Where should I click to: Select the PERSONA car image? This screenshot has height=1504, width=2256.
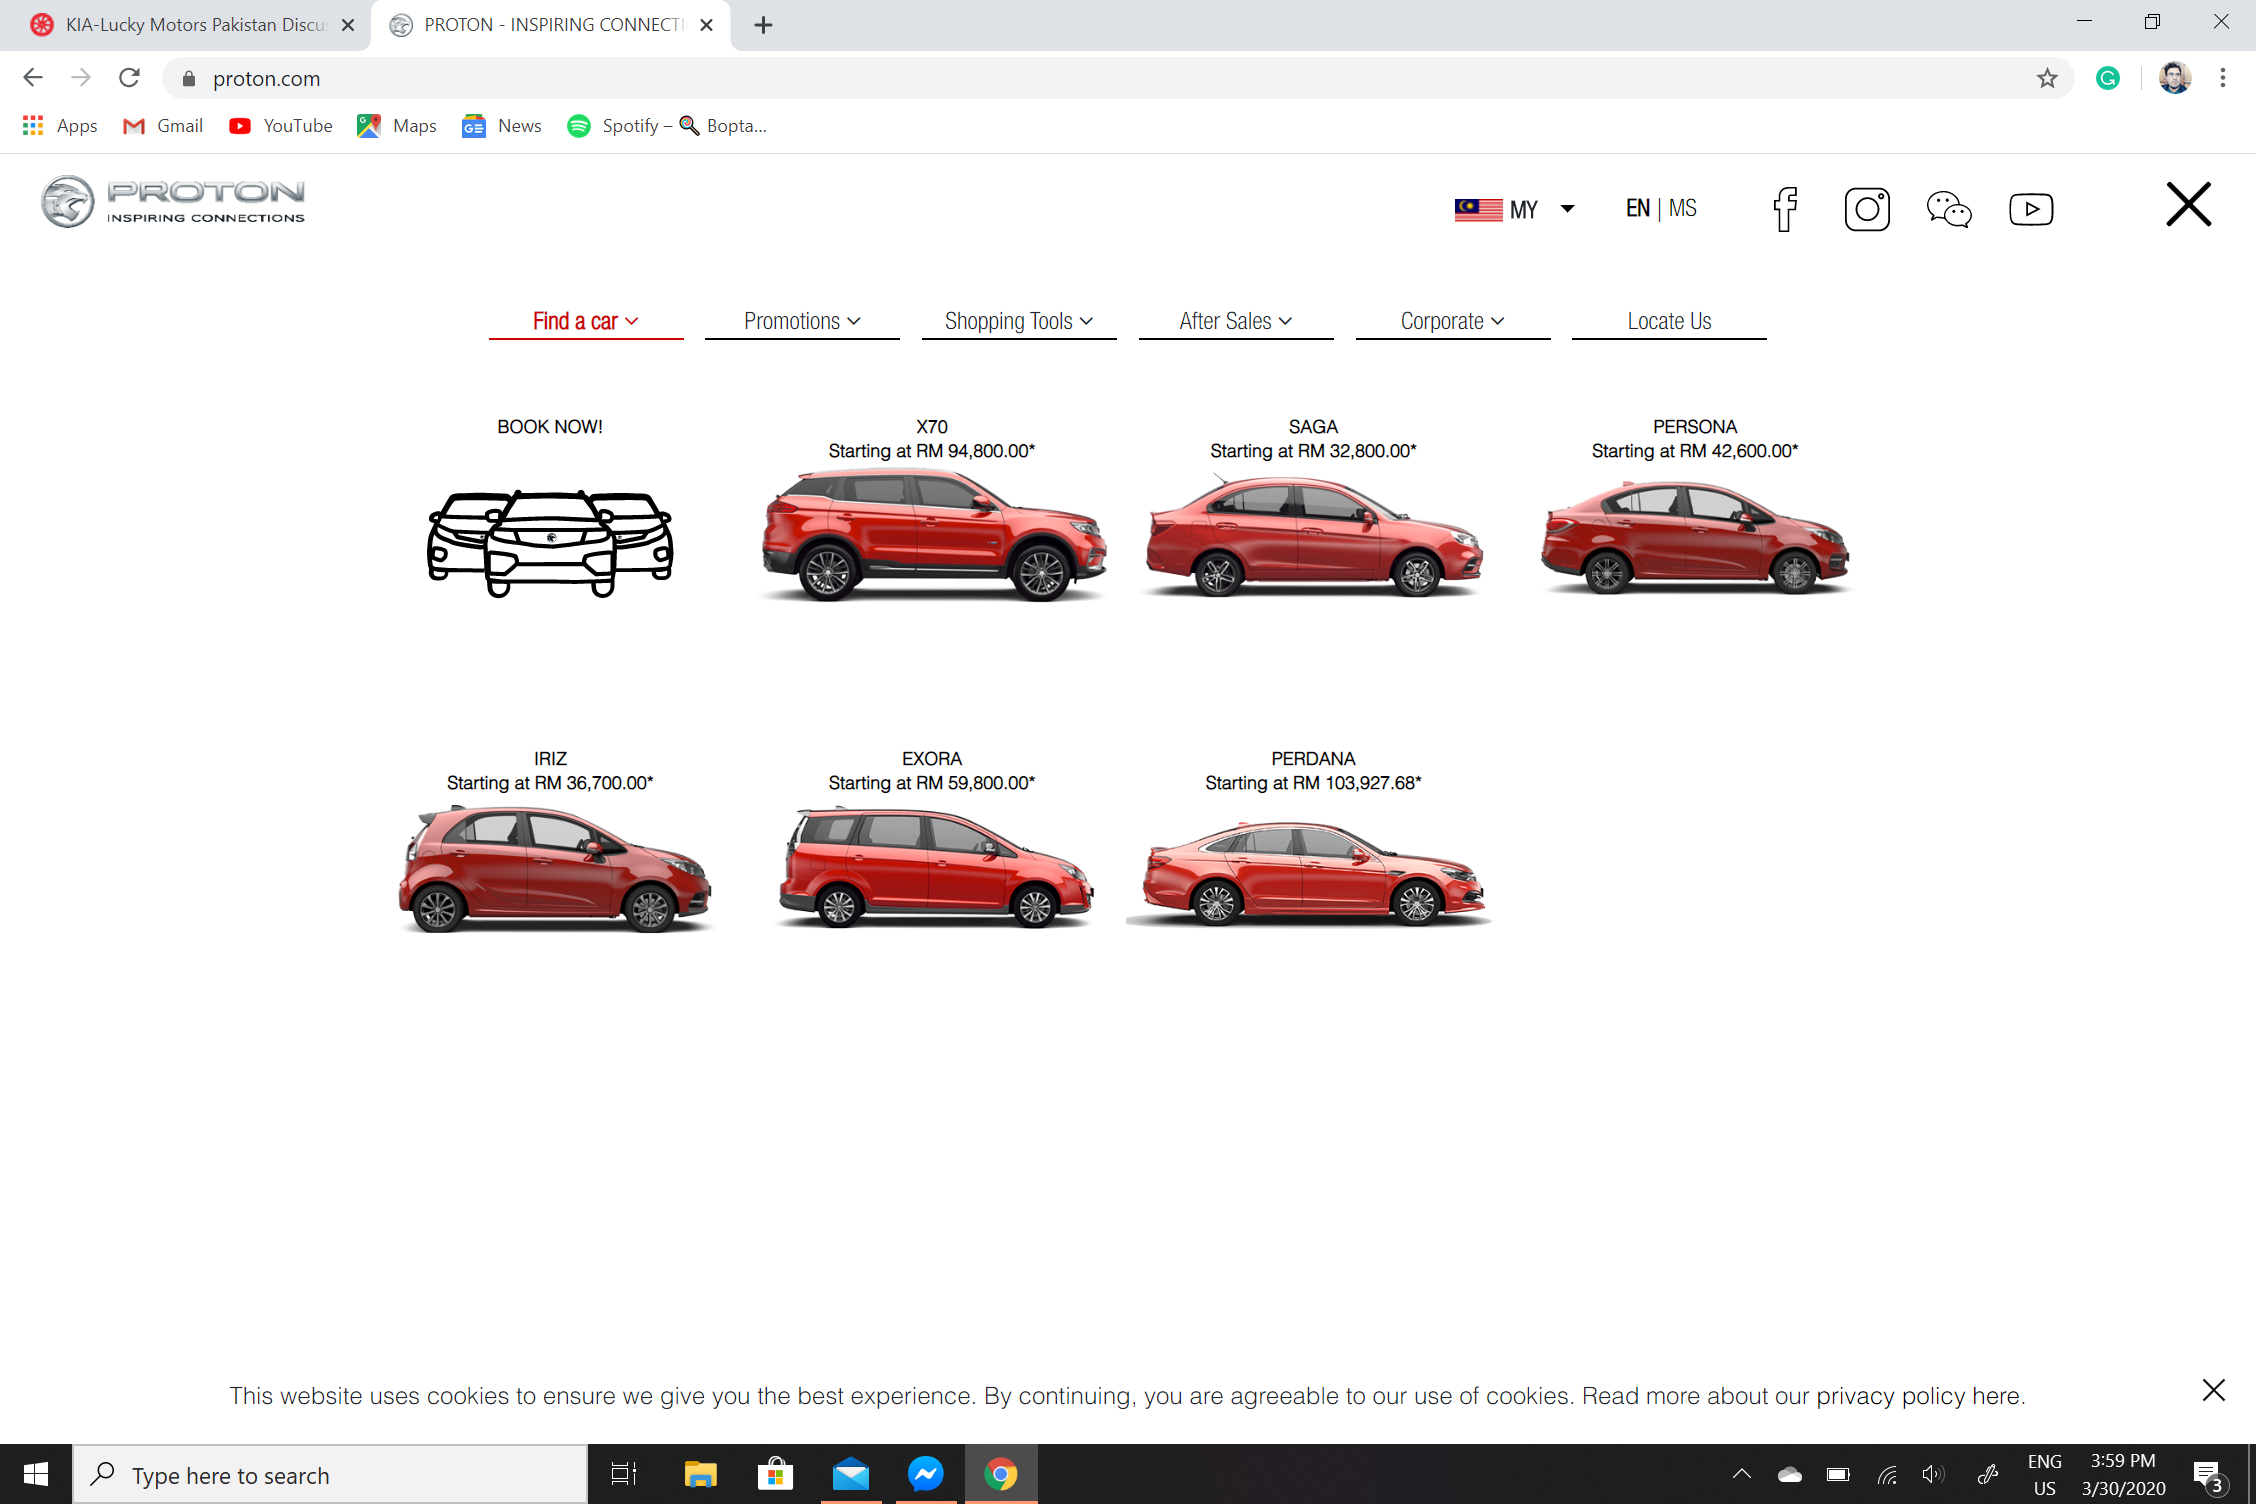pos(1695,537)
